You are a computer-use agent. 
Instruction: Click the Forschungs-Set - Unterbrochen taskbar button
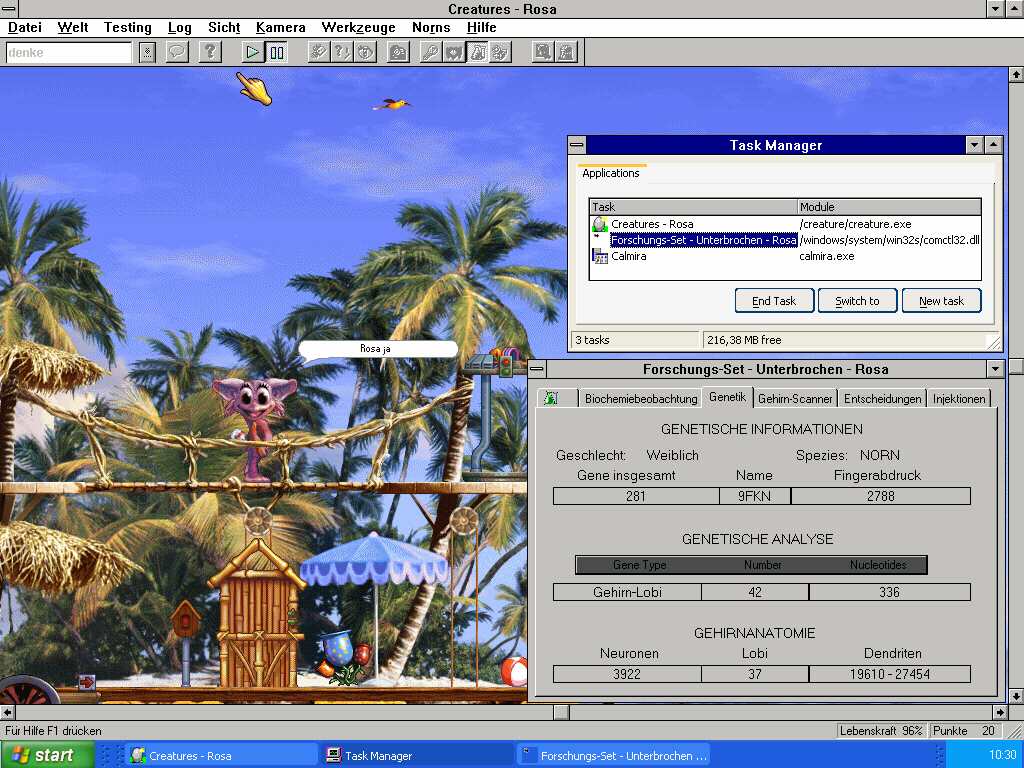click(614, 756)
